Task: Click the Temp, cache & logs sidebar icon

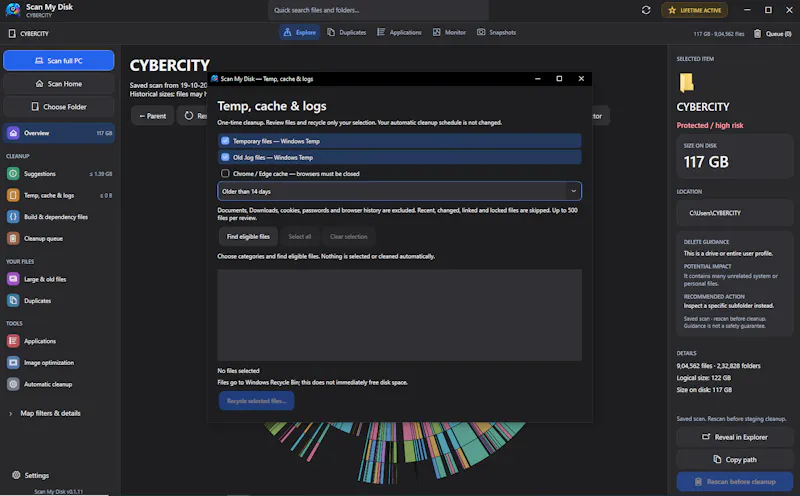Action: [13, 195]
